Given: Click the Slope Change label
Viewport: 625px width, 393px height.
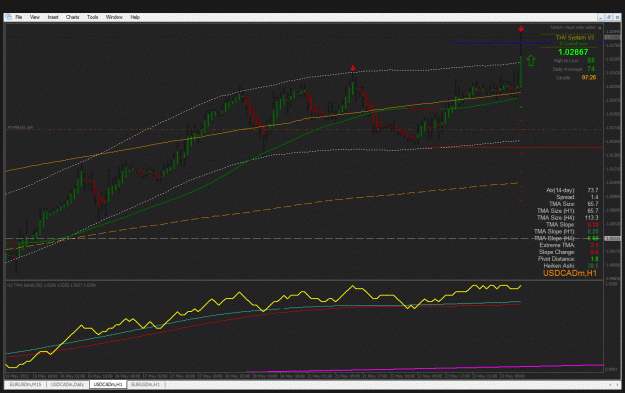Looking at the screenshot, I should (556, 252).
